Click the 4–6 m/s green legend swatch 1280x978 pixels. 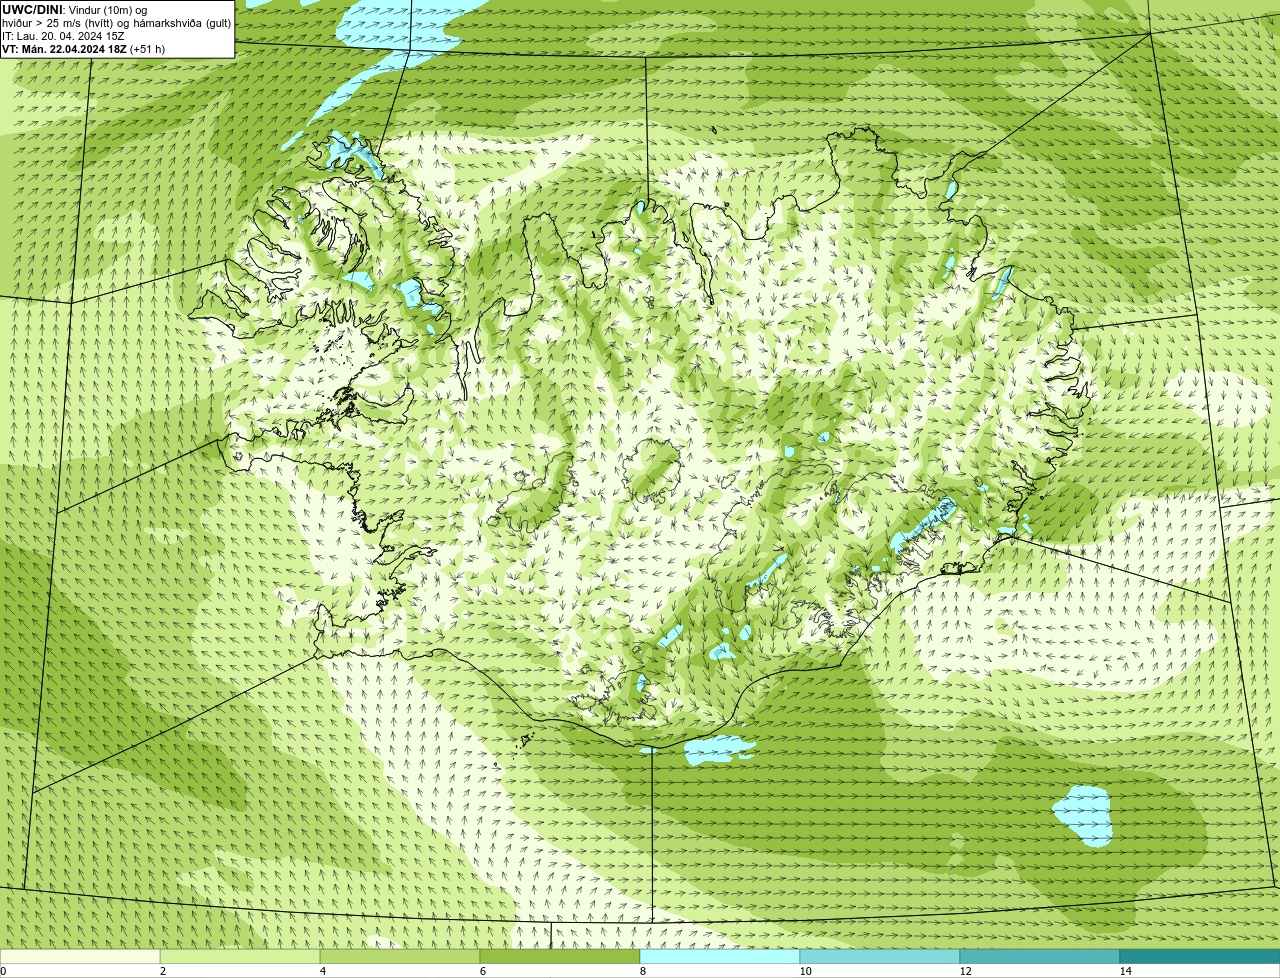pyautogui.click(x=400, y=956)
